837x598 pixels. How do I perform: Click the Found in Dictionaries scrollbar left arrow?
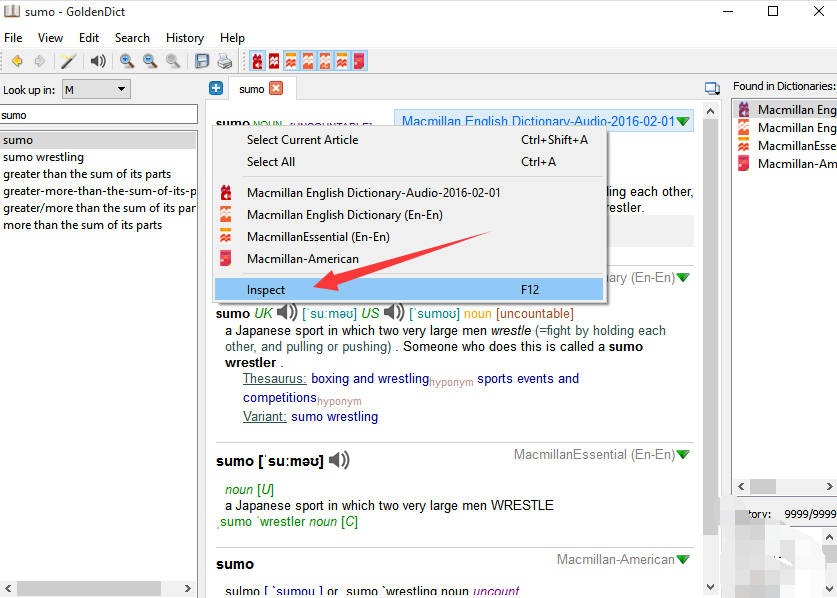pyautogui.click(x=741, y=486)
